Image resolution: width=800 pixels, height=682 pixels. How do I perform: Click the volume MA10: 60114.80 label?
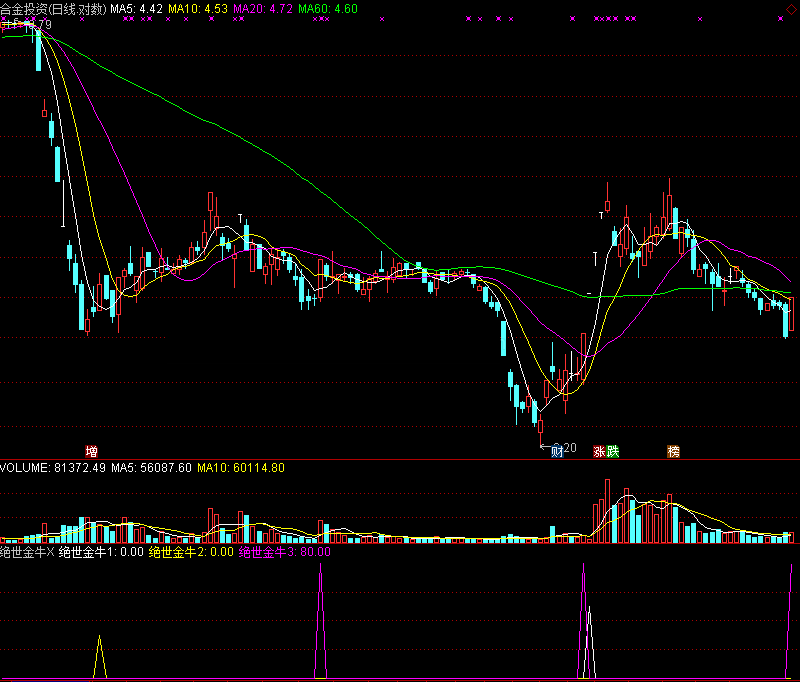[x=241, y=468]
